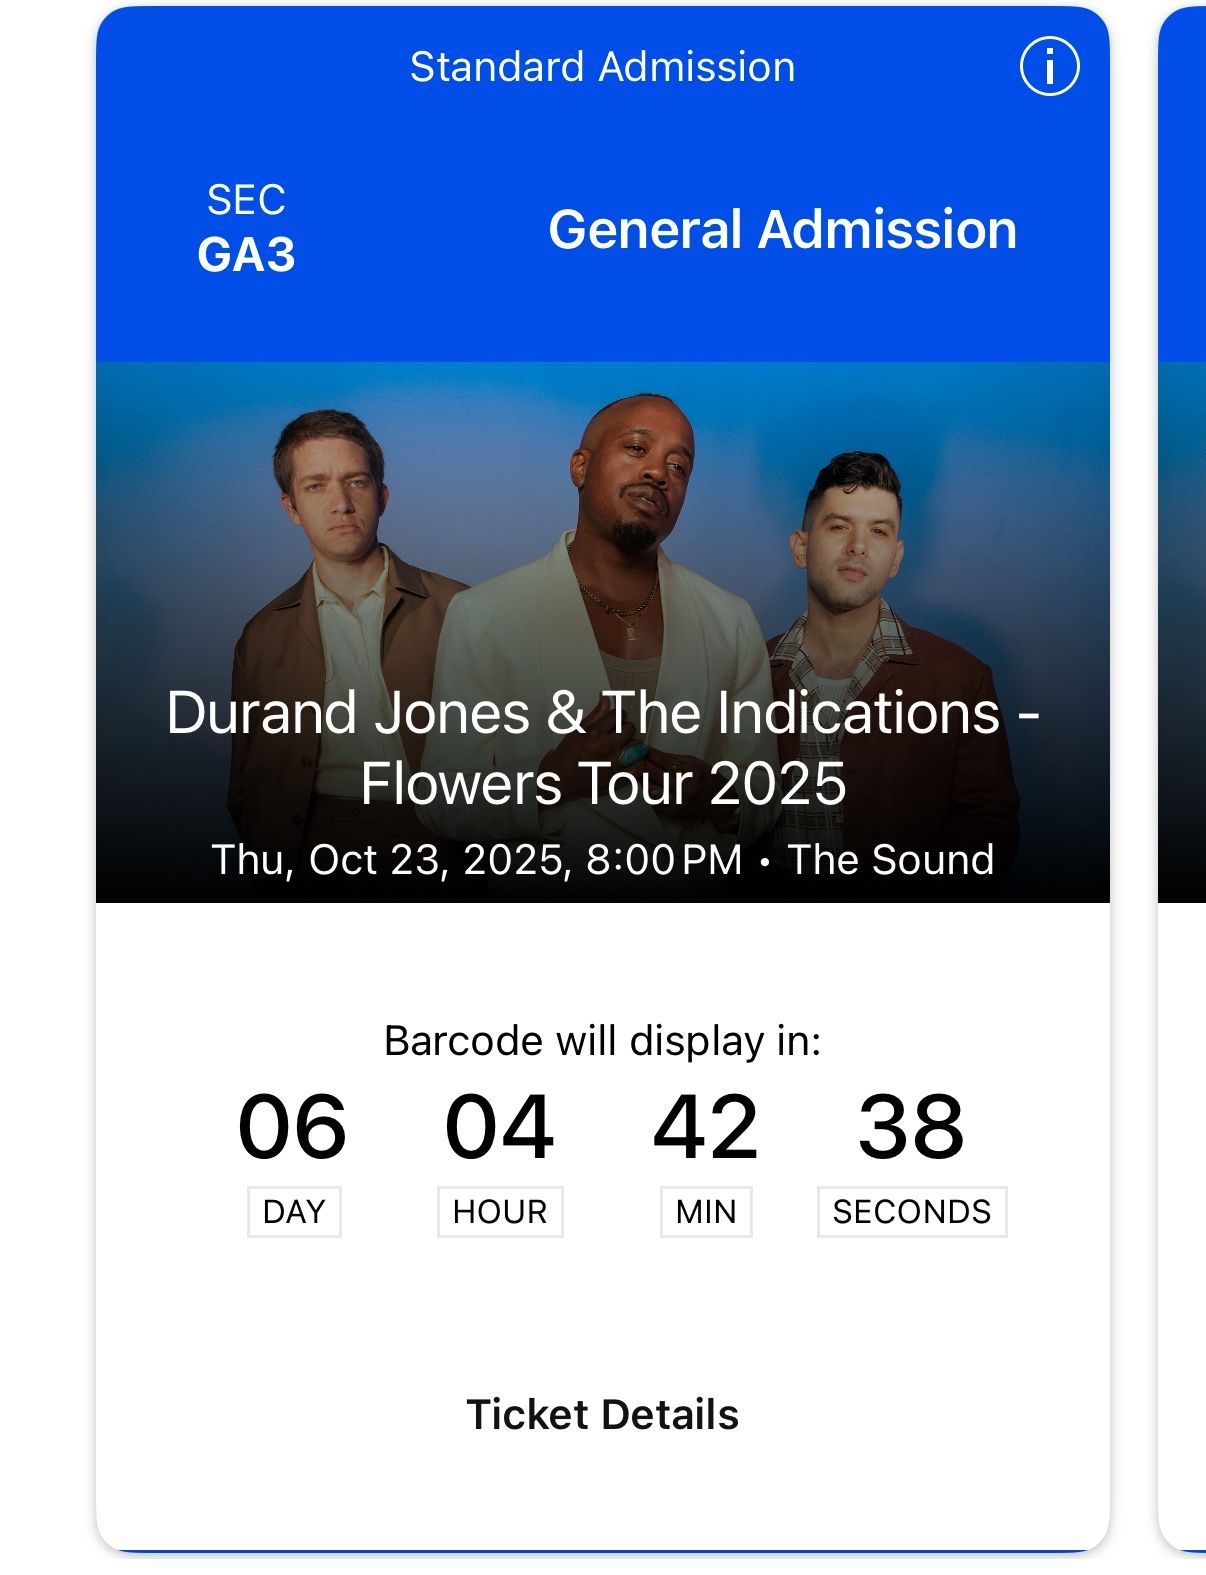
Task: Open Ticket Details
Action: pyautogui.click(x=602, y=1414)
